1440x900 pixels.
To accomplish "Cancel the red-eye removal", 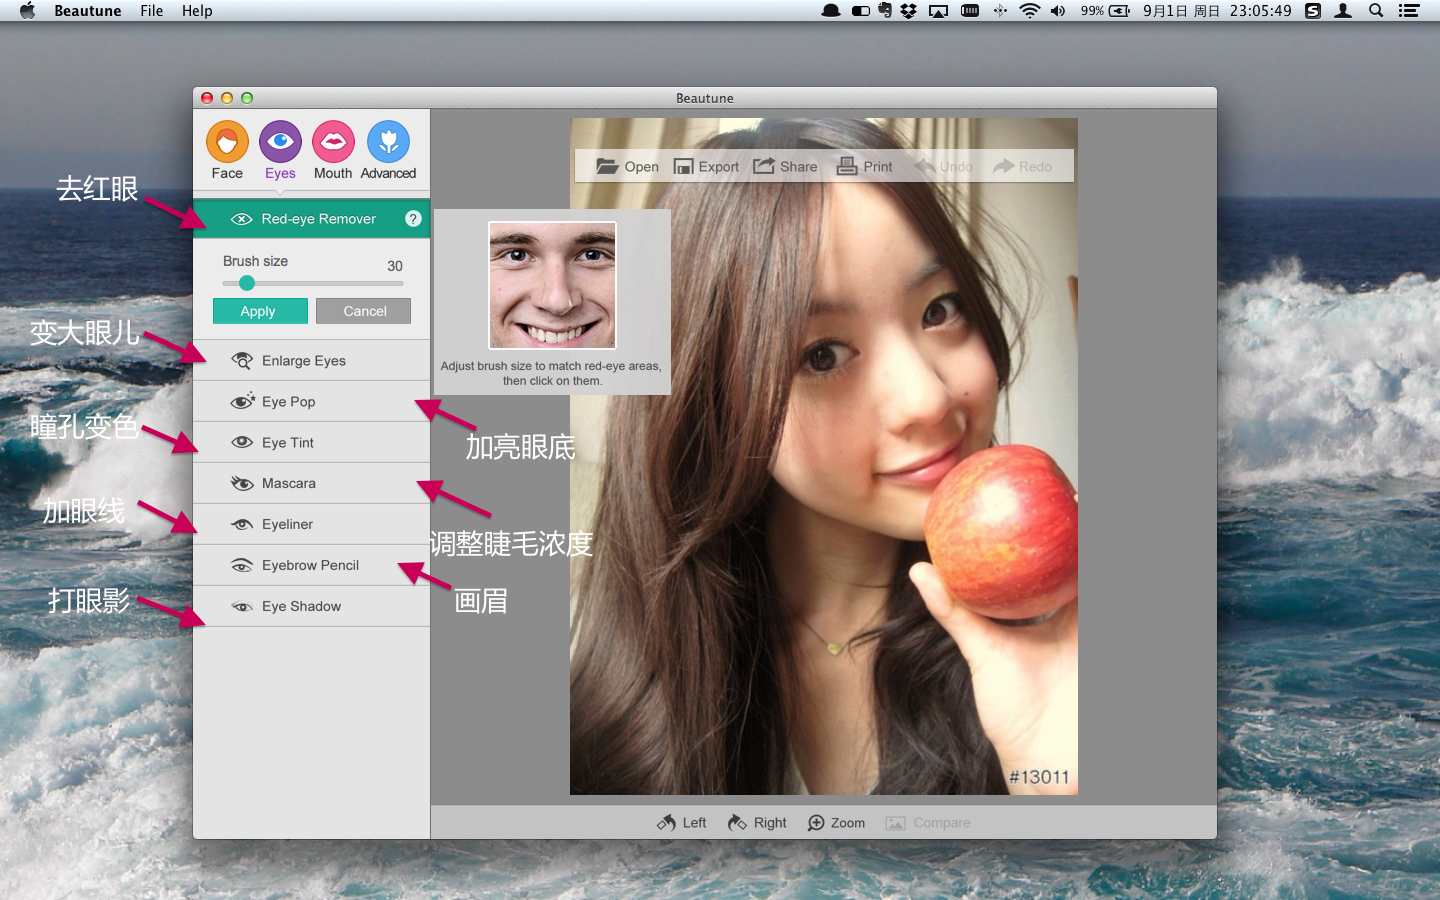I will (x=364, y=311).
